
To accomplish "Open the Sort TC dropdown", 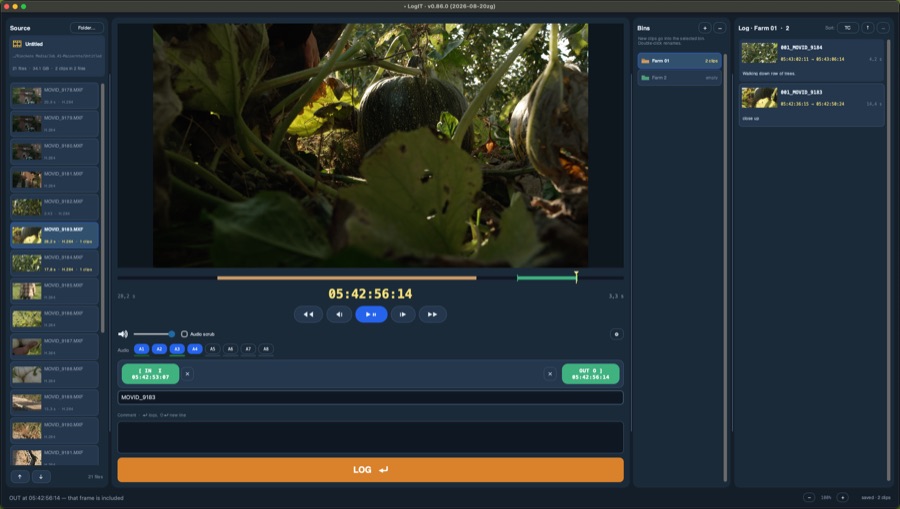I will [847, 28].
